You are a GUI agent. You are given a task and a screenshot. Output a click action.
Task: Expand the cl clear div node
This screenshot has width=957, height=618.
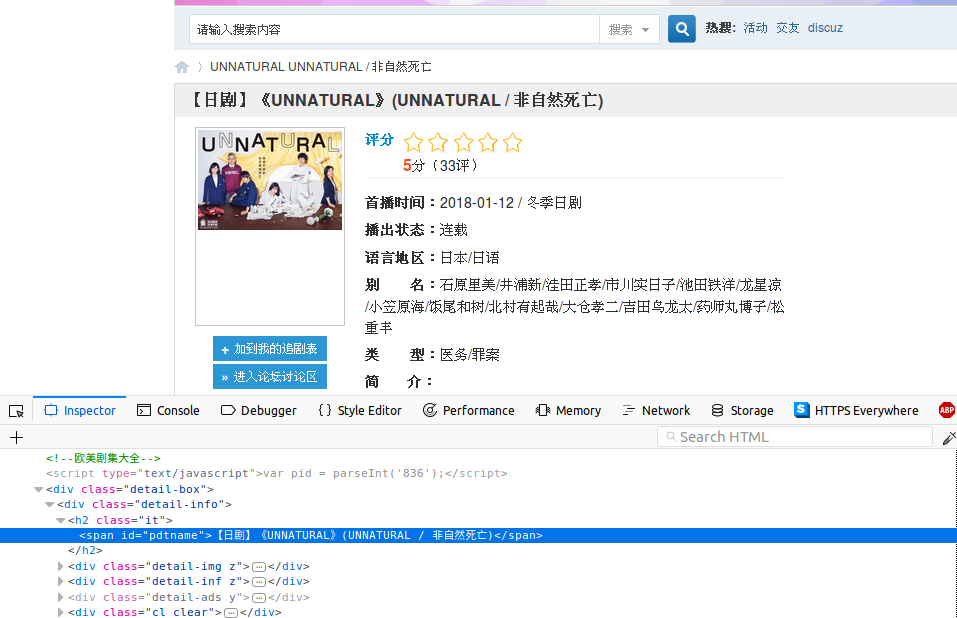(x=60, y=612)
